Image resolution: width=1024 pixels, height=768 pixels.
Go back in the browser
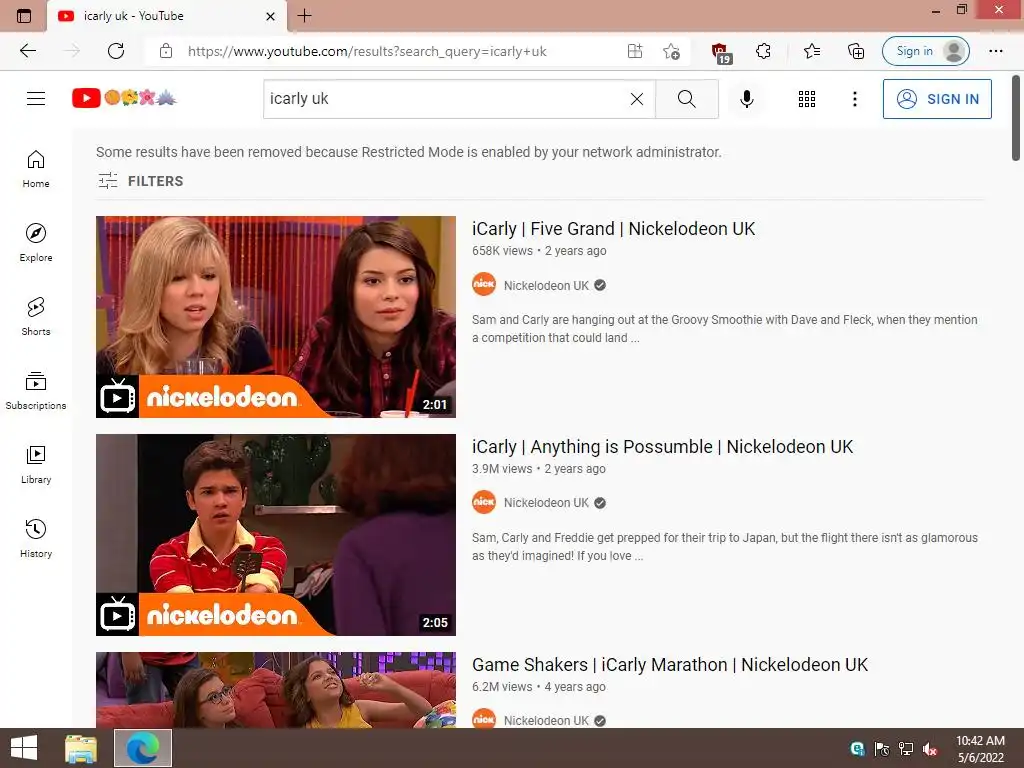pos(28,51)
